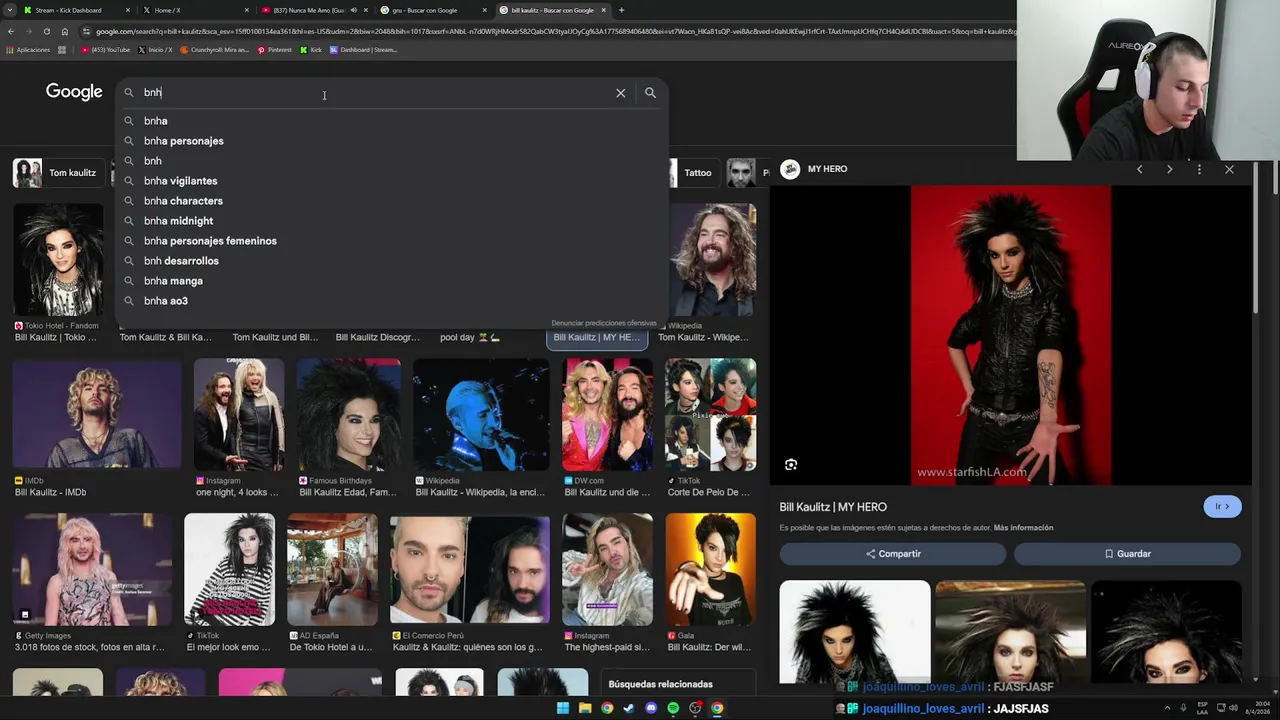This screenshot has width=1280, height=720.
Task: Click the browser address bar URL
Action: (x=555, y=31)
